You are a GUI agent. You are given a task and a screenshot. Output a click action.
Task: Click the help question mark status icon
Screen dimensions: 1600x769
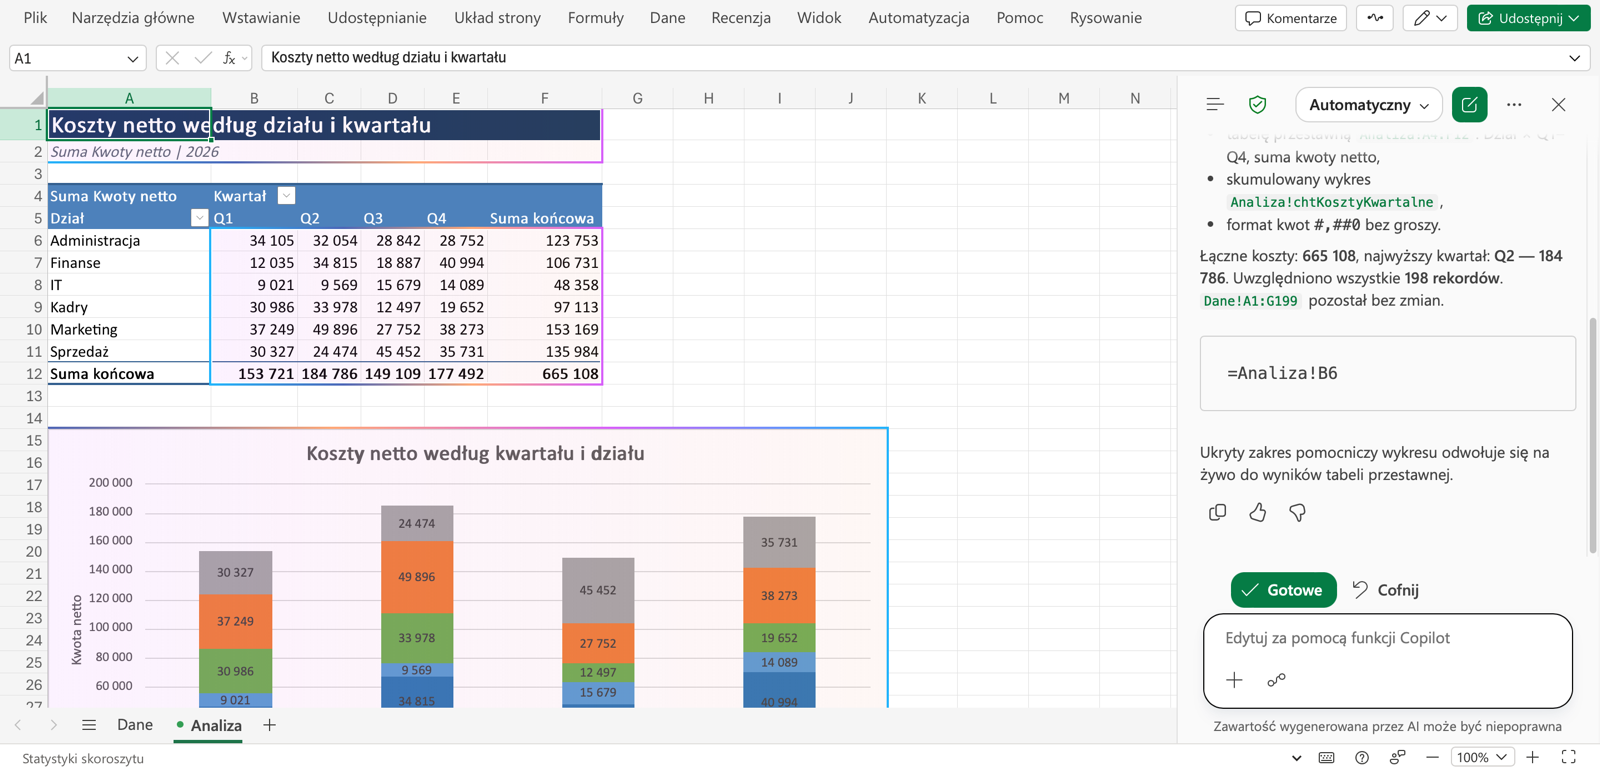pos(1362,757)
